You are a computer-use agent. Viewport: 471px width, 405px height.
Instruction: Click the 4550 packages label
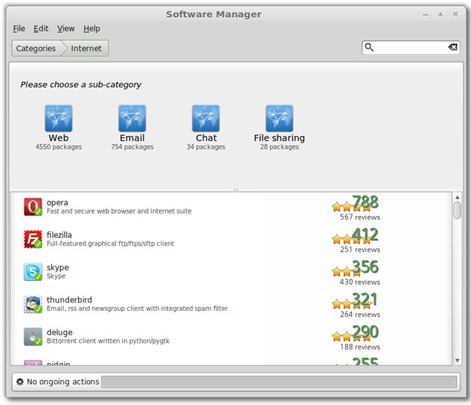(59, 147)
